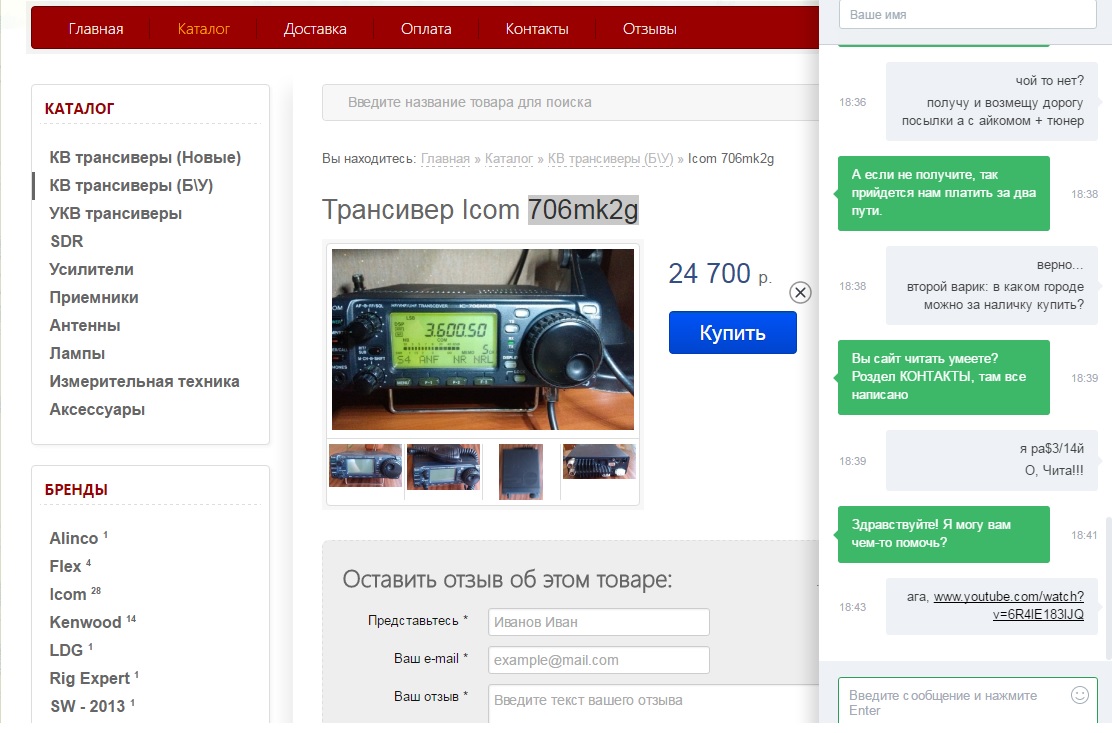Open the Аксессуары category
The image size is (1112, 733).
(97, 410)
